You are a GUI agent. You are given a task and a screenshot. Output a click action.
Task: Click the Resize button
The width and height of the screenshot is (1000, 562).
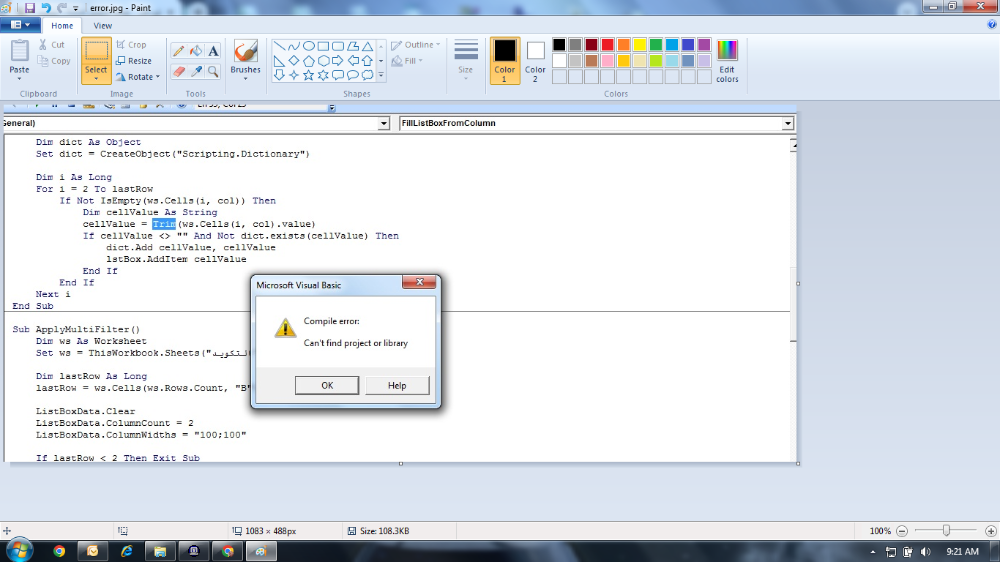(x=133, y=61)
